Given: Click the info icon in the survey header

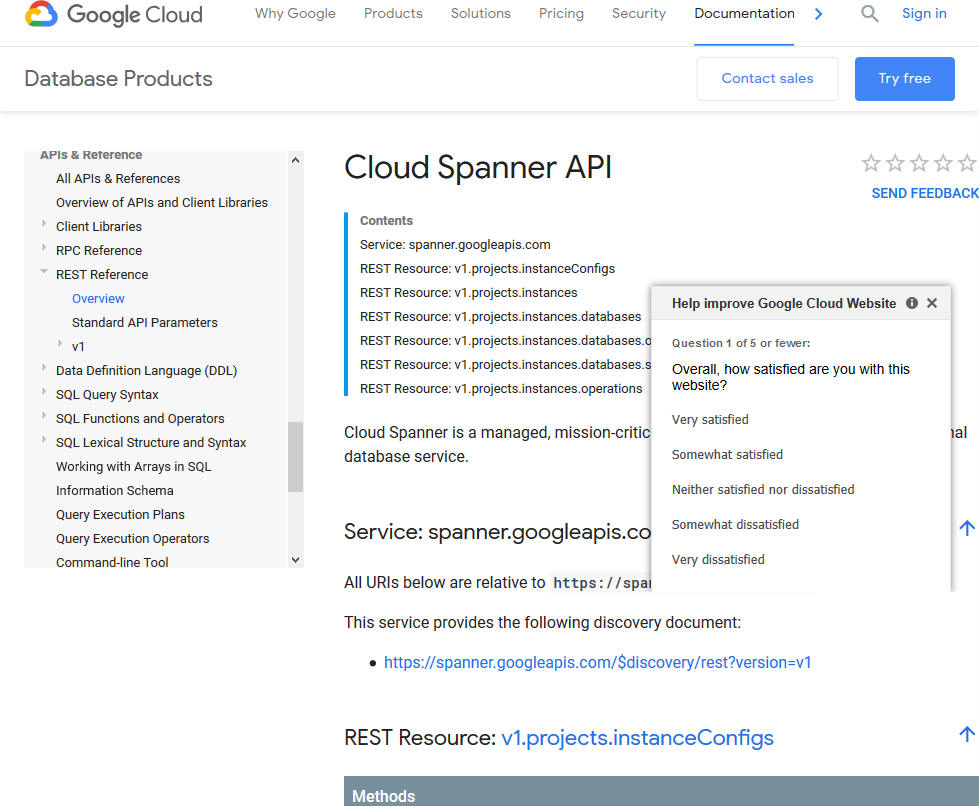Looking at the screenshot, I should point(912,303).
